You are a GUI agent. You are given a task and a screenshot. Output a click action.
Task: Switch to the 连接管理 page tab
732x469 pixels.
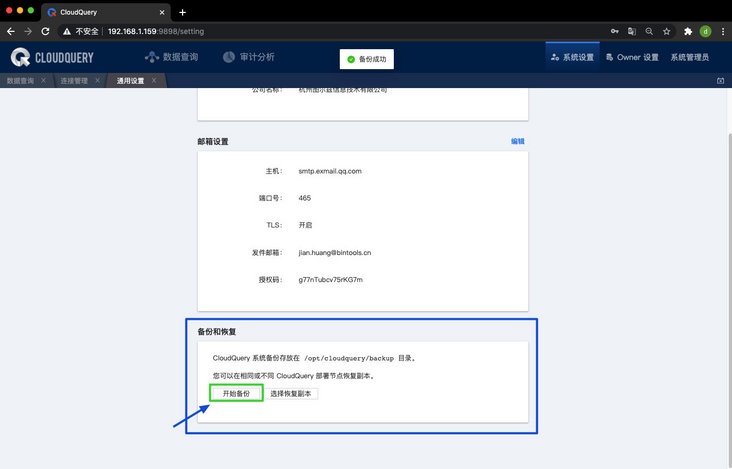point(74,81)
